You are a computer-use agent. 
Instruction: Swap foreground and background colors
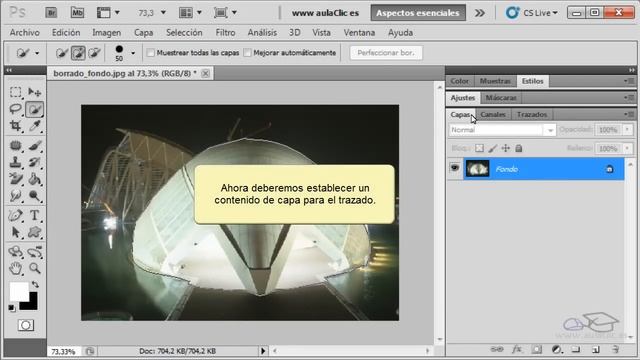[x=36, y=284]
